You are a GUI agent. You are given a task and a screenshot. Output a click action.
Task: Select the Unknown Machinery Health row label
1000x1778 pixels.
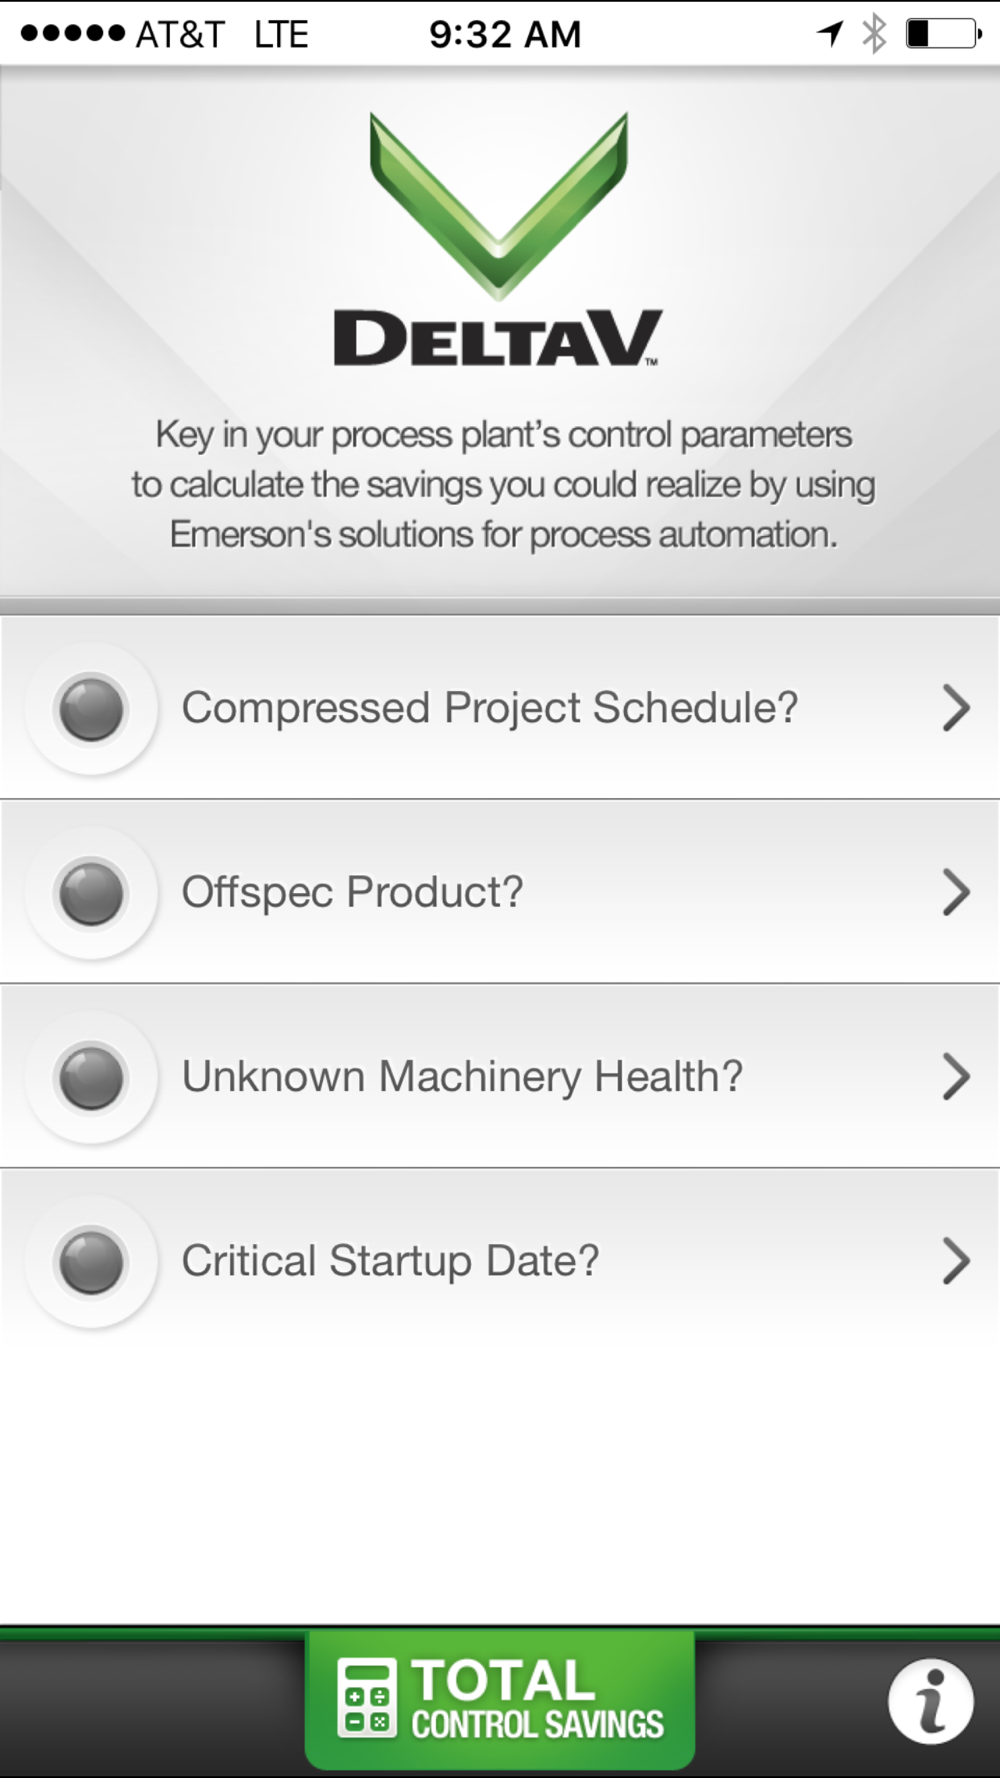click(x=462, y=1077)
